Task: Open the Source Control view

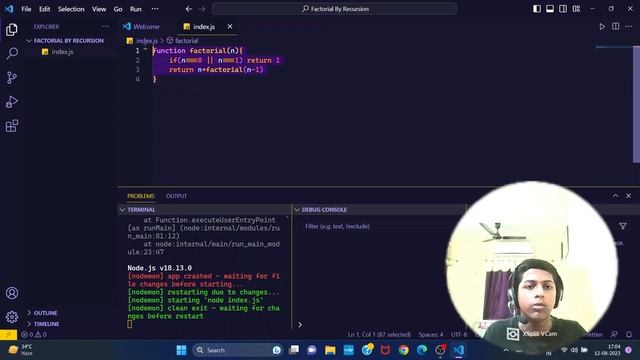Action: click(x=12, y=78)
